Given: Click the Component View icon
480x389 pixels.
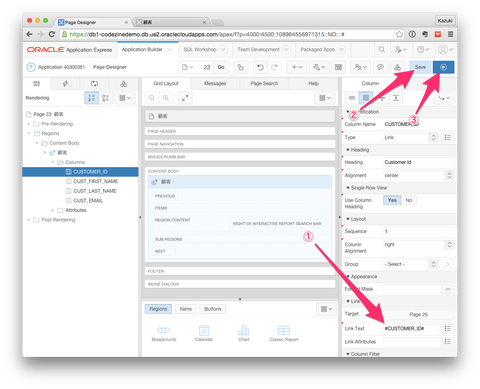Looking at the screenshot, I should [338, 67].
